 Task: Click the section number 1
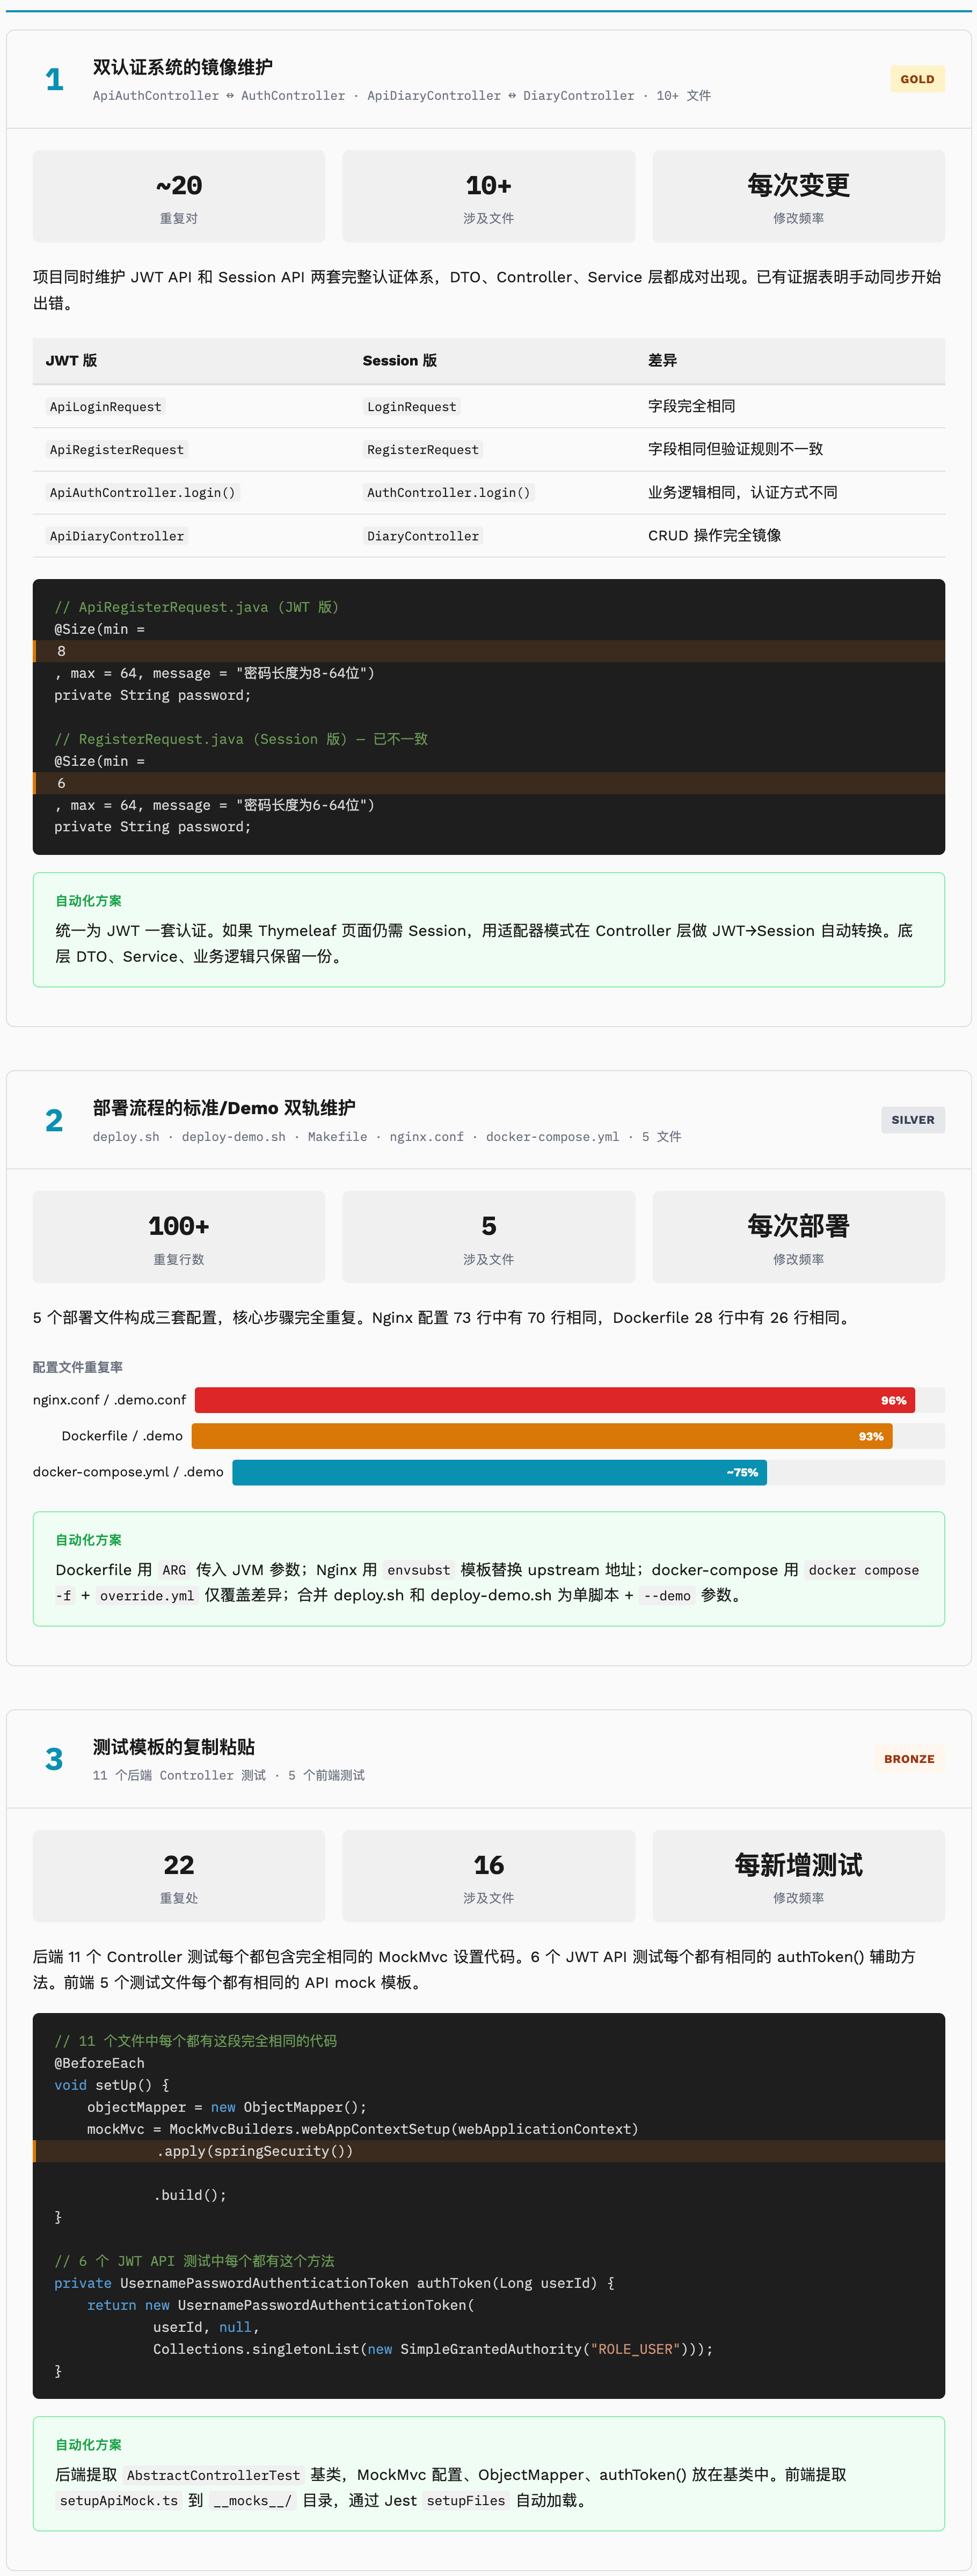point(54,80)
